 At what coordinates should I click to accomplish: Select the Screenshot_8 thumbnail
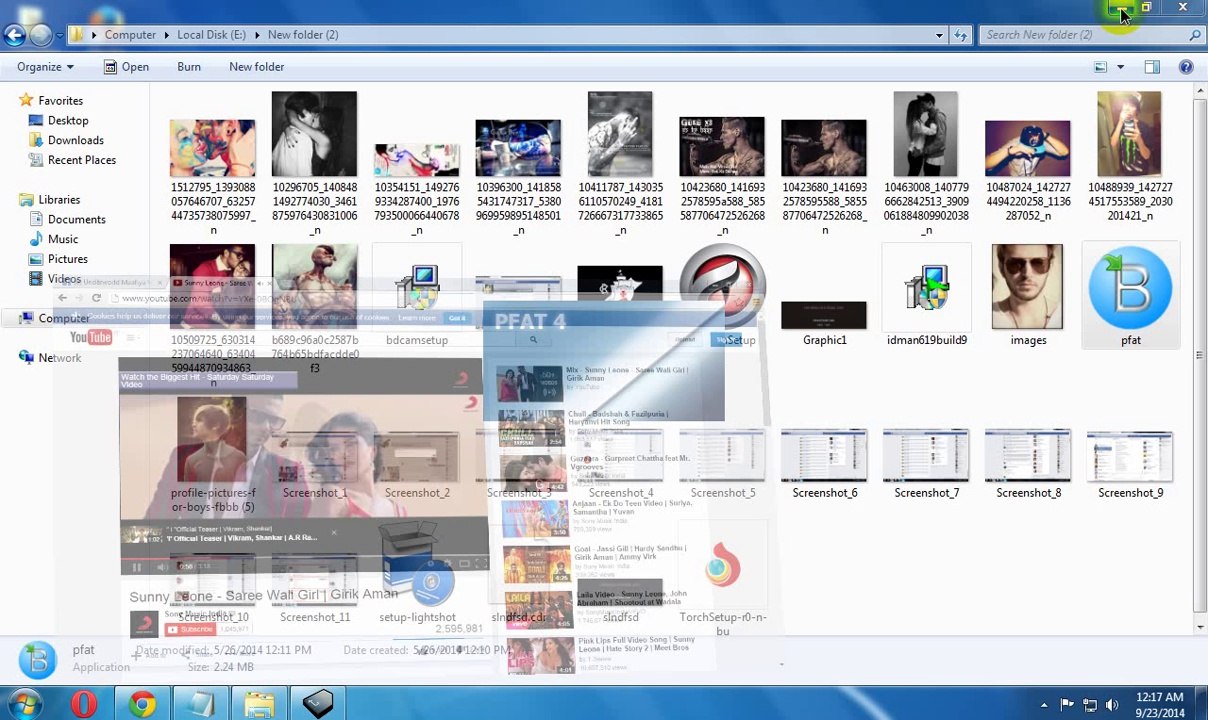pos(1028,465)
